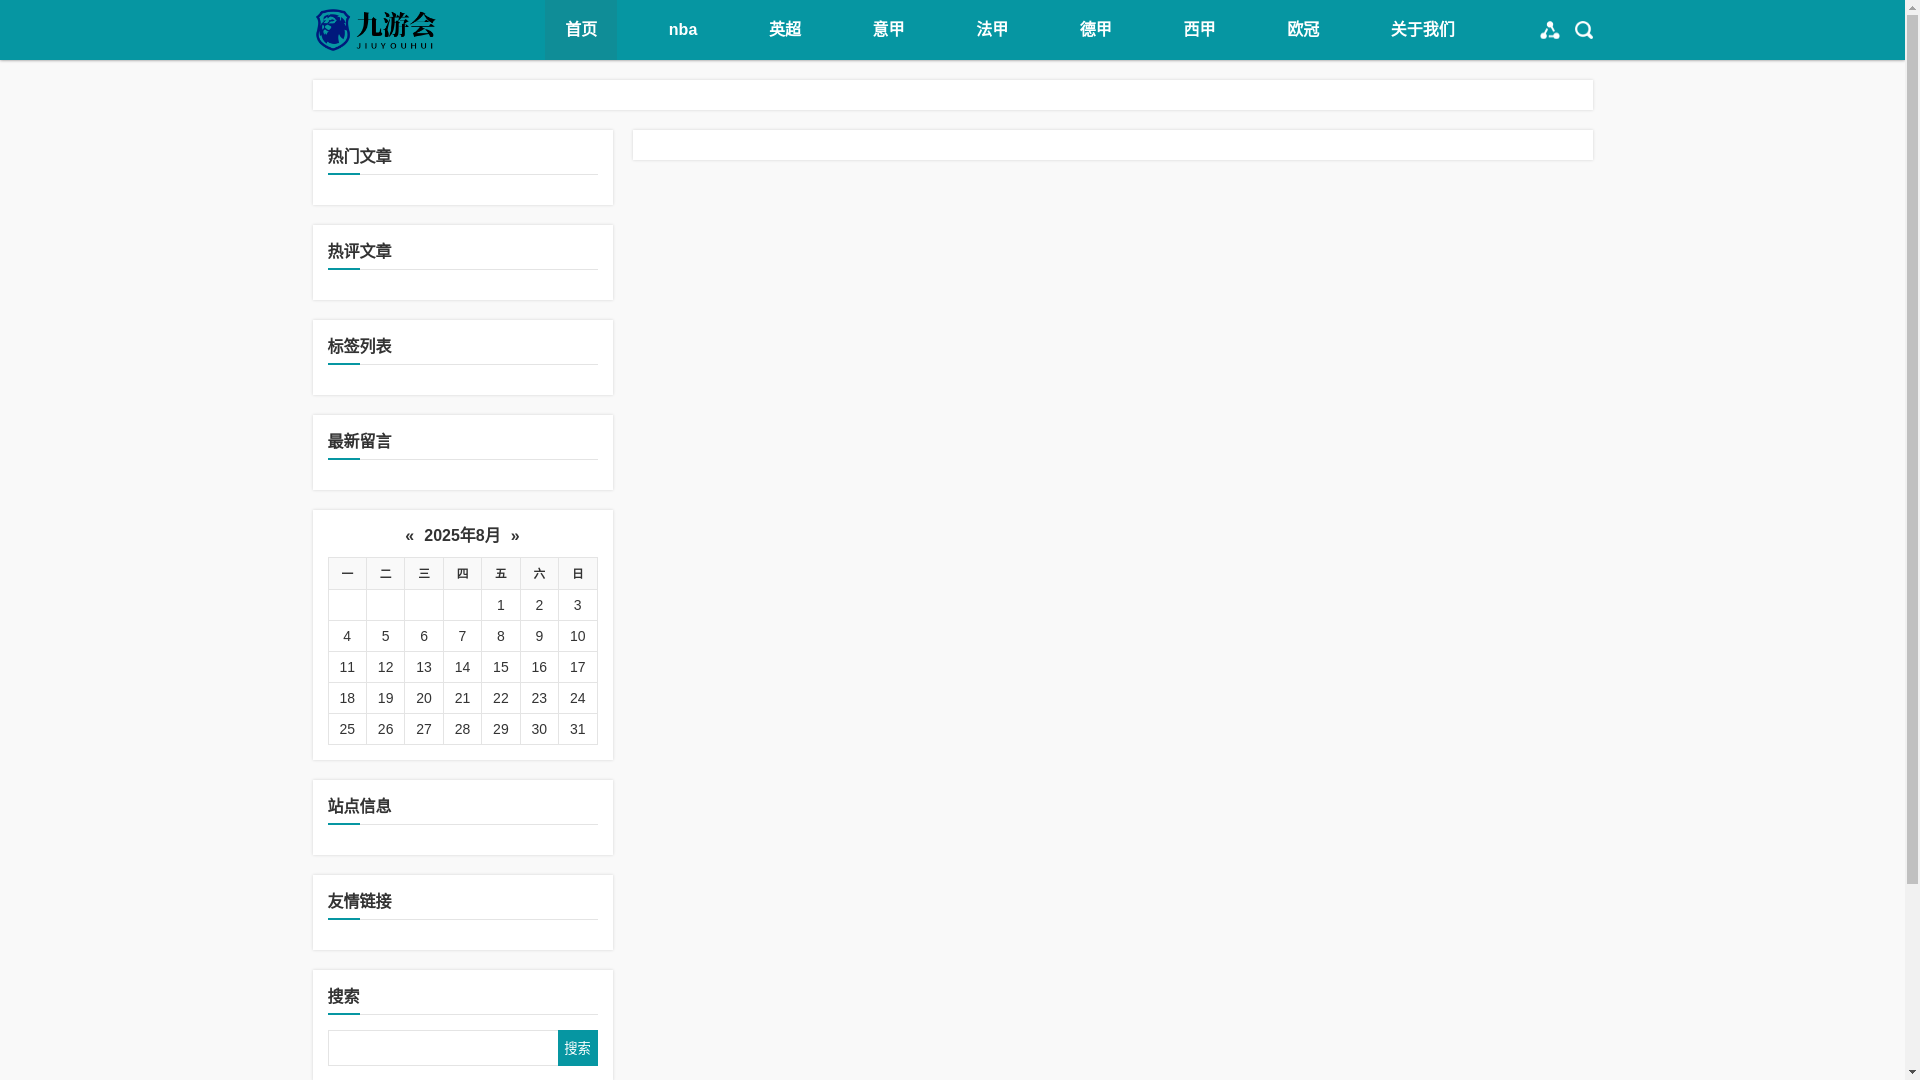The image size is (1920, 1080).
Task: Click the 日 weekday column header
Action: [578, 574]
